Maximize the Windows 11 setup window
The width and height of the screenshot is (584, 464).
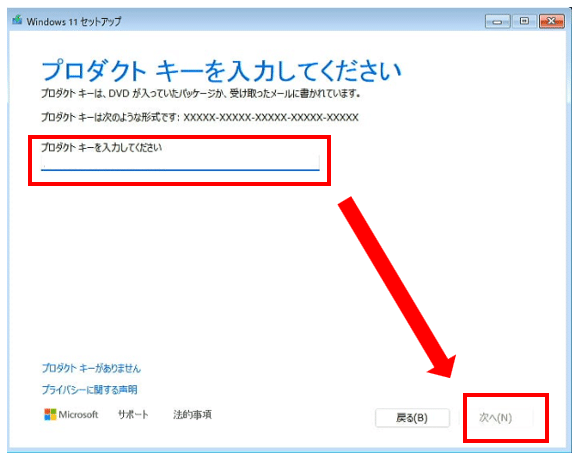click(524, 21)
